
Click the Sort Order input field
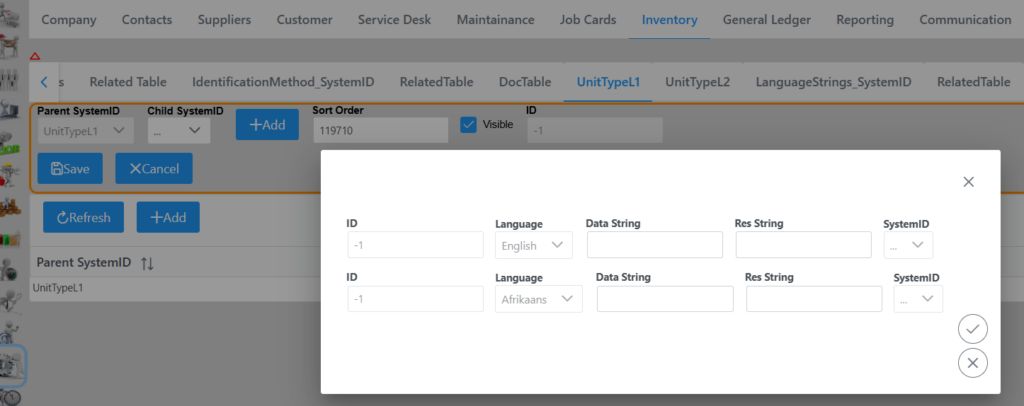click(380, 130)
